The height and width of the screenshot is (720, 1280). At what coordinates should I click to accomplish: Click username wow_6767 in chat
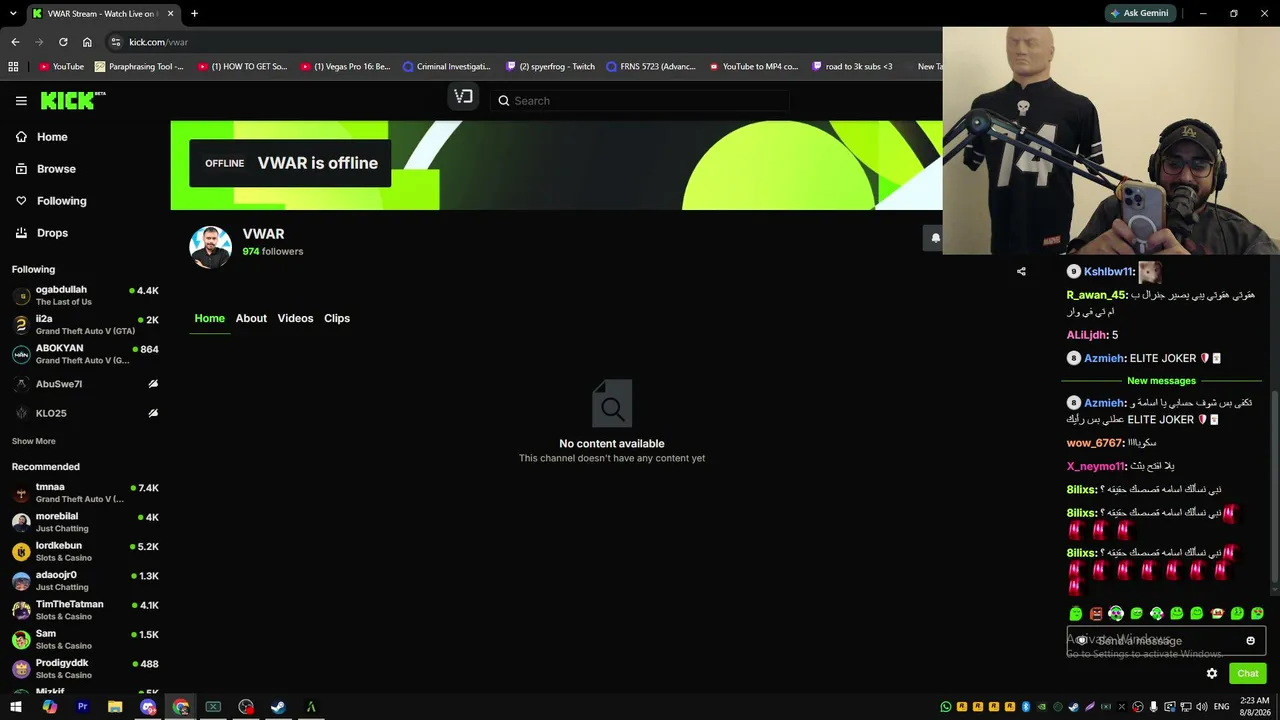1094,443
